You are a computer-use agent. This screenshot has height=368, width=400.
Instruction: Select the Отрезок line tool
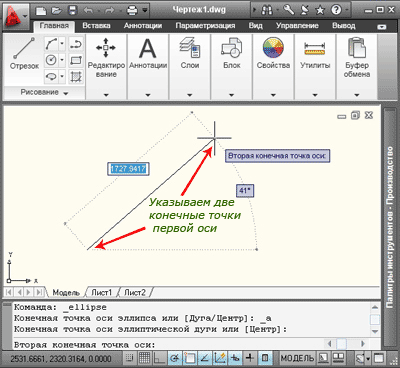(24, 53)
